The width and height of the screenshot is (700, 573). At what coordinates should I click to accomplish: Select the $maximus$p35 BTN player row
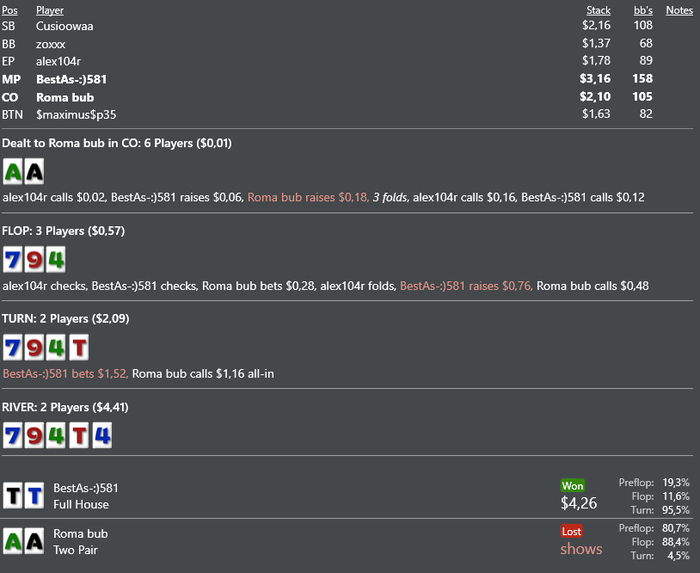(76, 114)
